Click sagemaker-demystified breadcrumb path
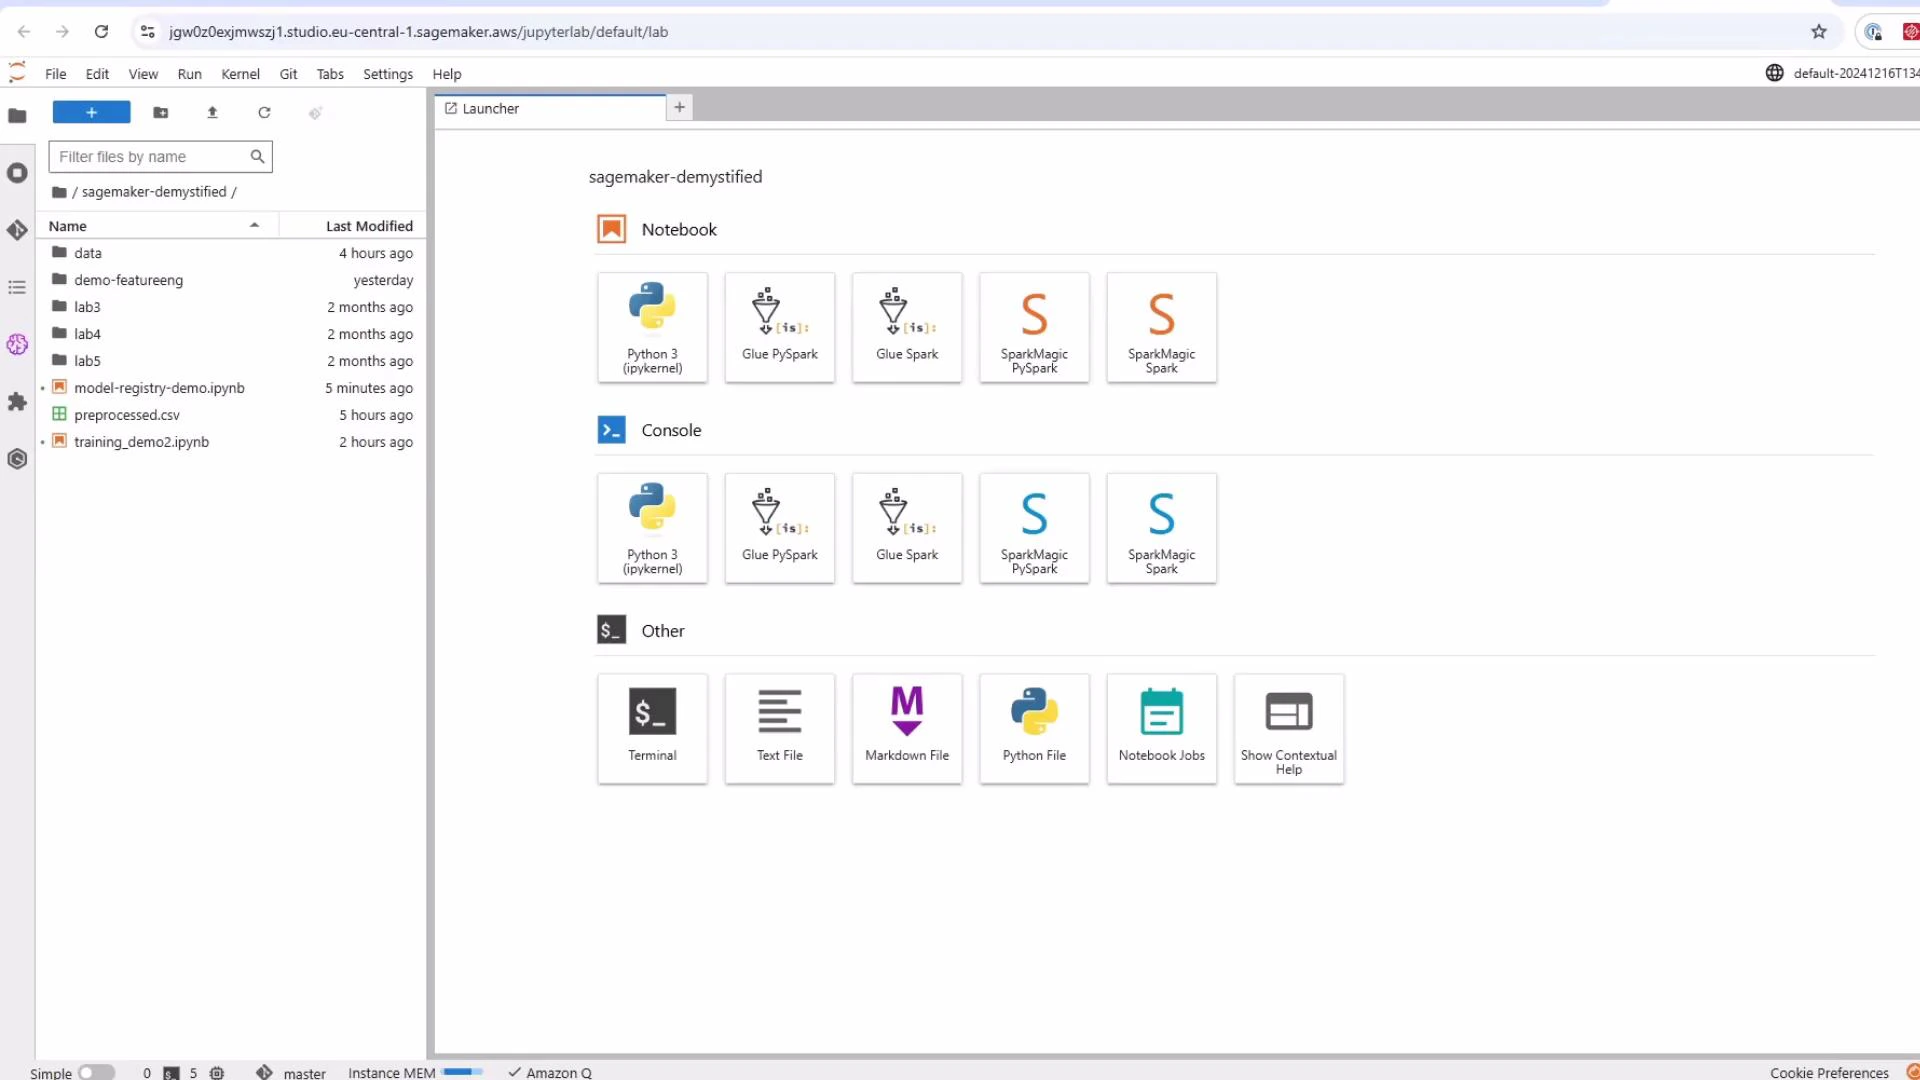This screenshot has height=1080, width=1920. point(154,192)
